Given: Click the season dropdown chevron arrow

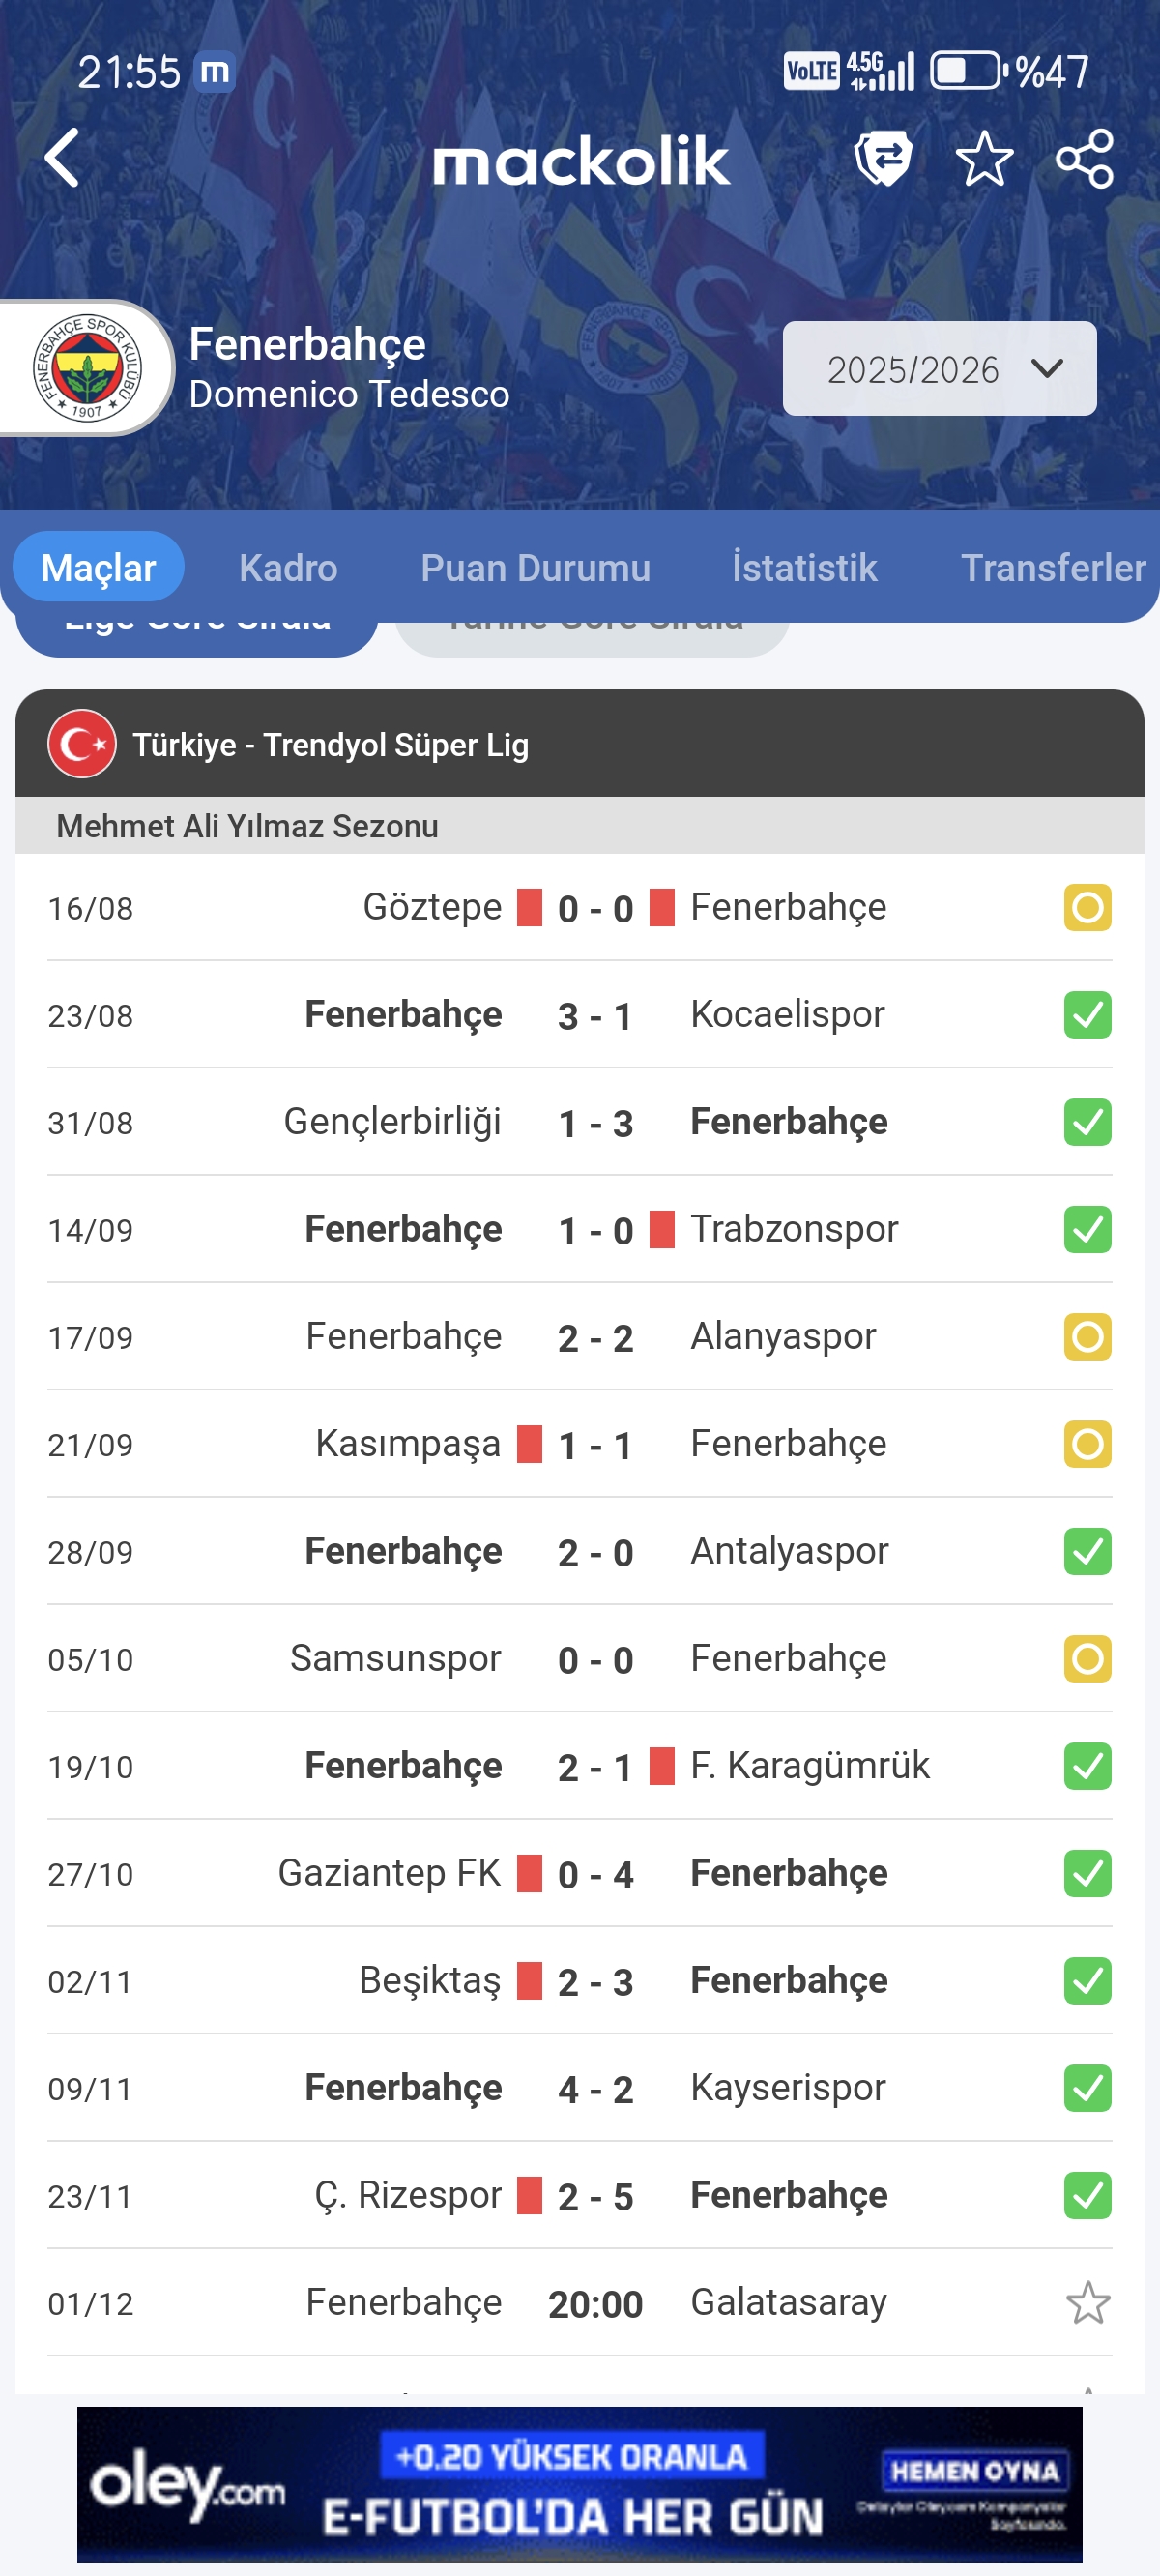Looking at the screenshot, I should point(1047,369).
